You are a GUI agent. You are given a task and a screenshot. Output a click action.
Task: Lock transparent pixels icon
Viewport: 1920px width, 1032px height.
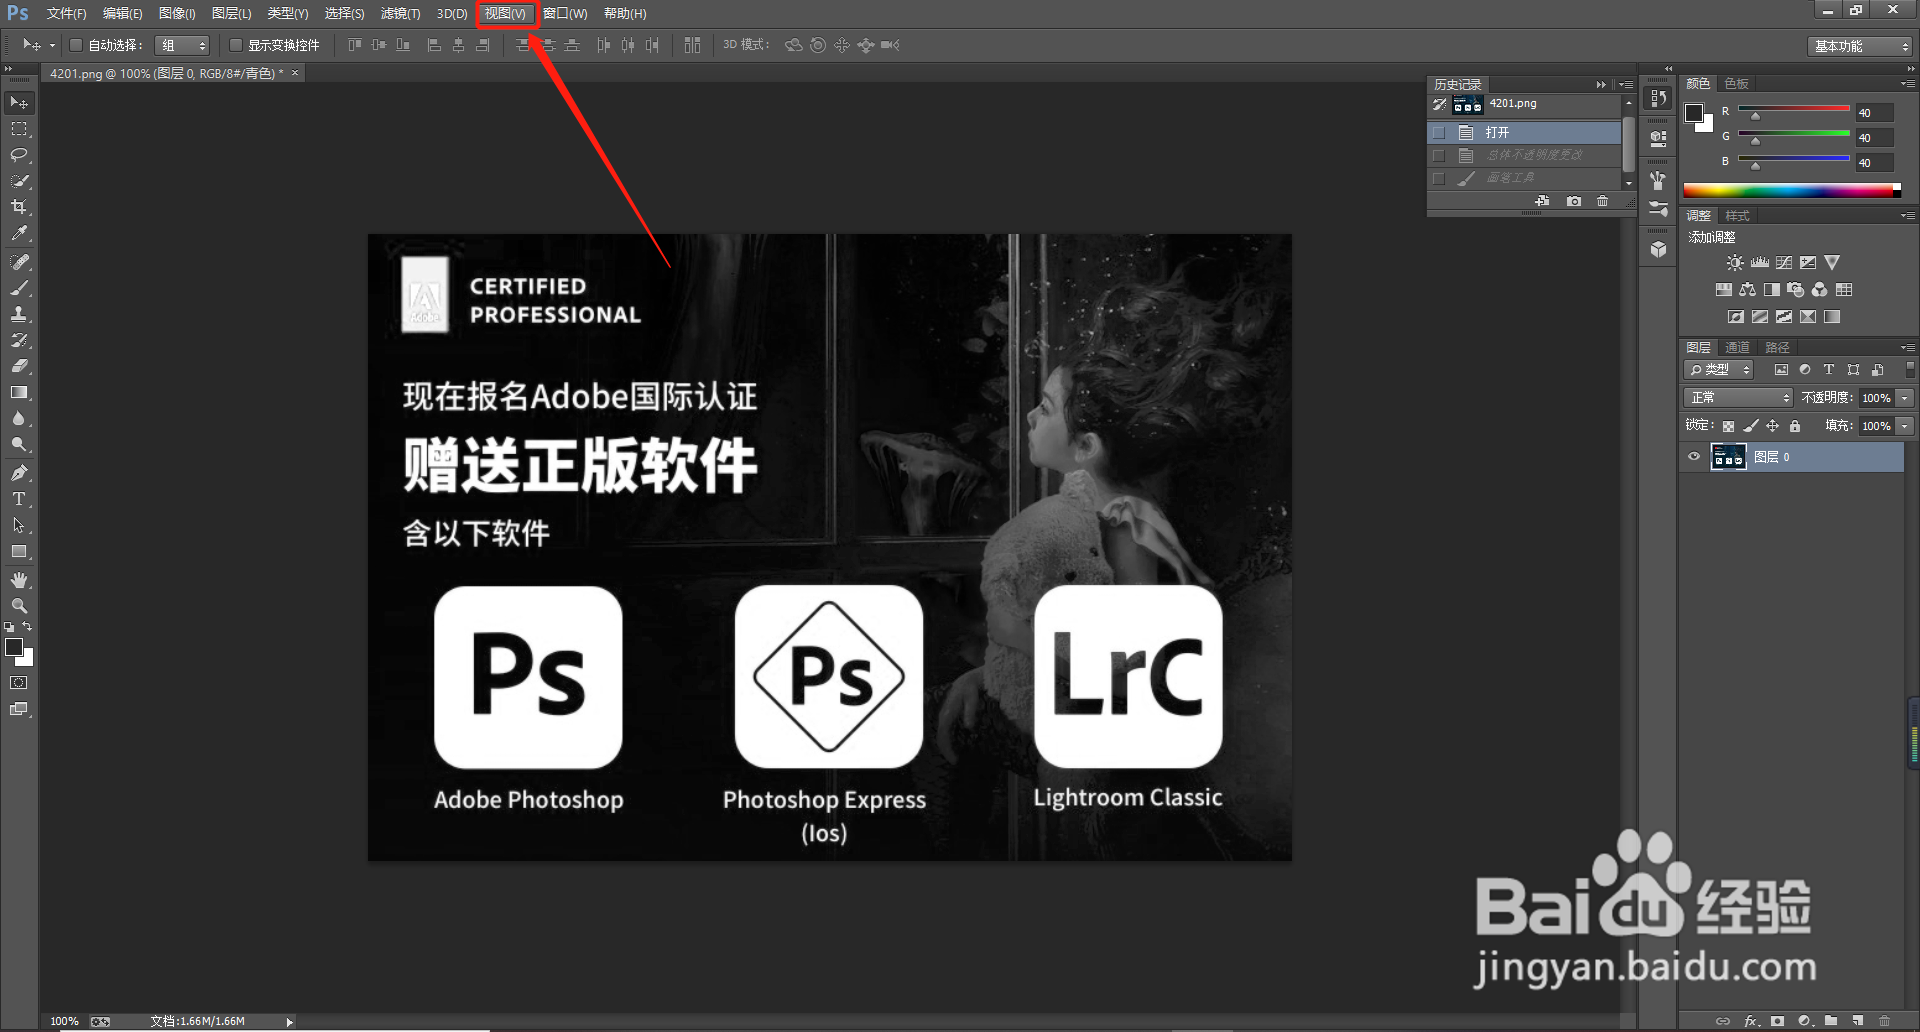(x=1728, y=426)
